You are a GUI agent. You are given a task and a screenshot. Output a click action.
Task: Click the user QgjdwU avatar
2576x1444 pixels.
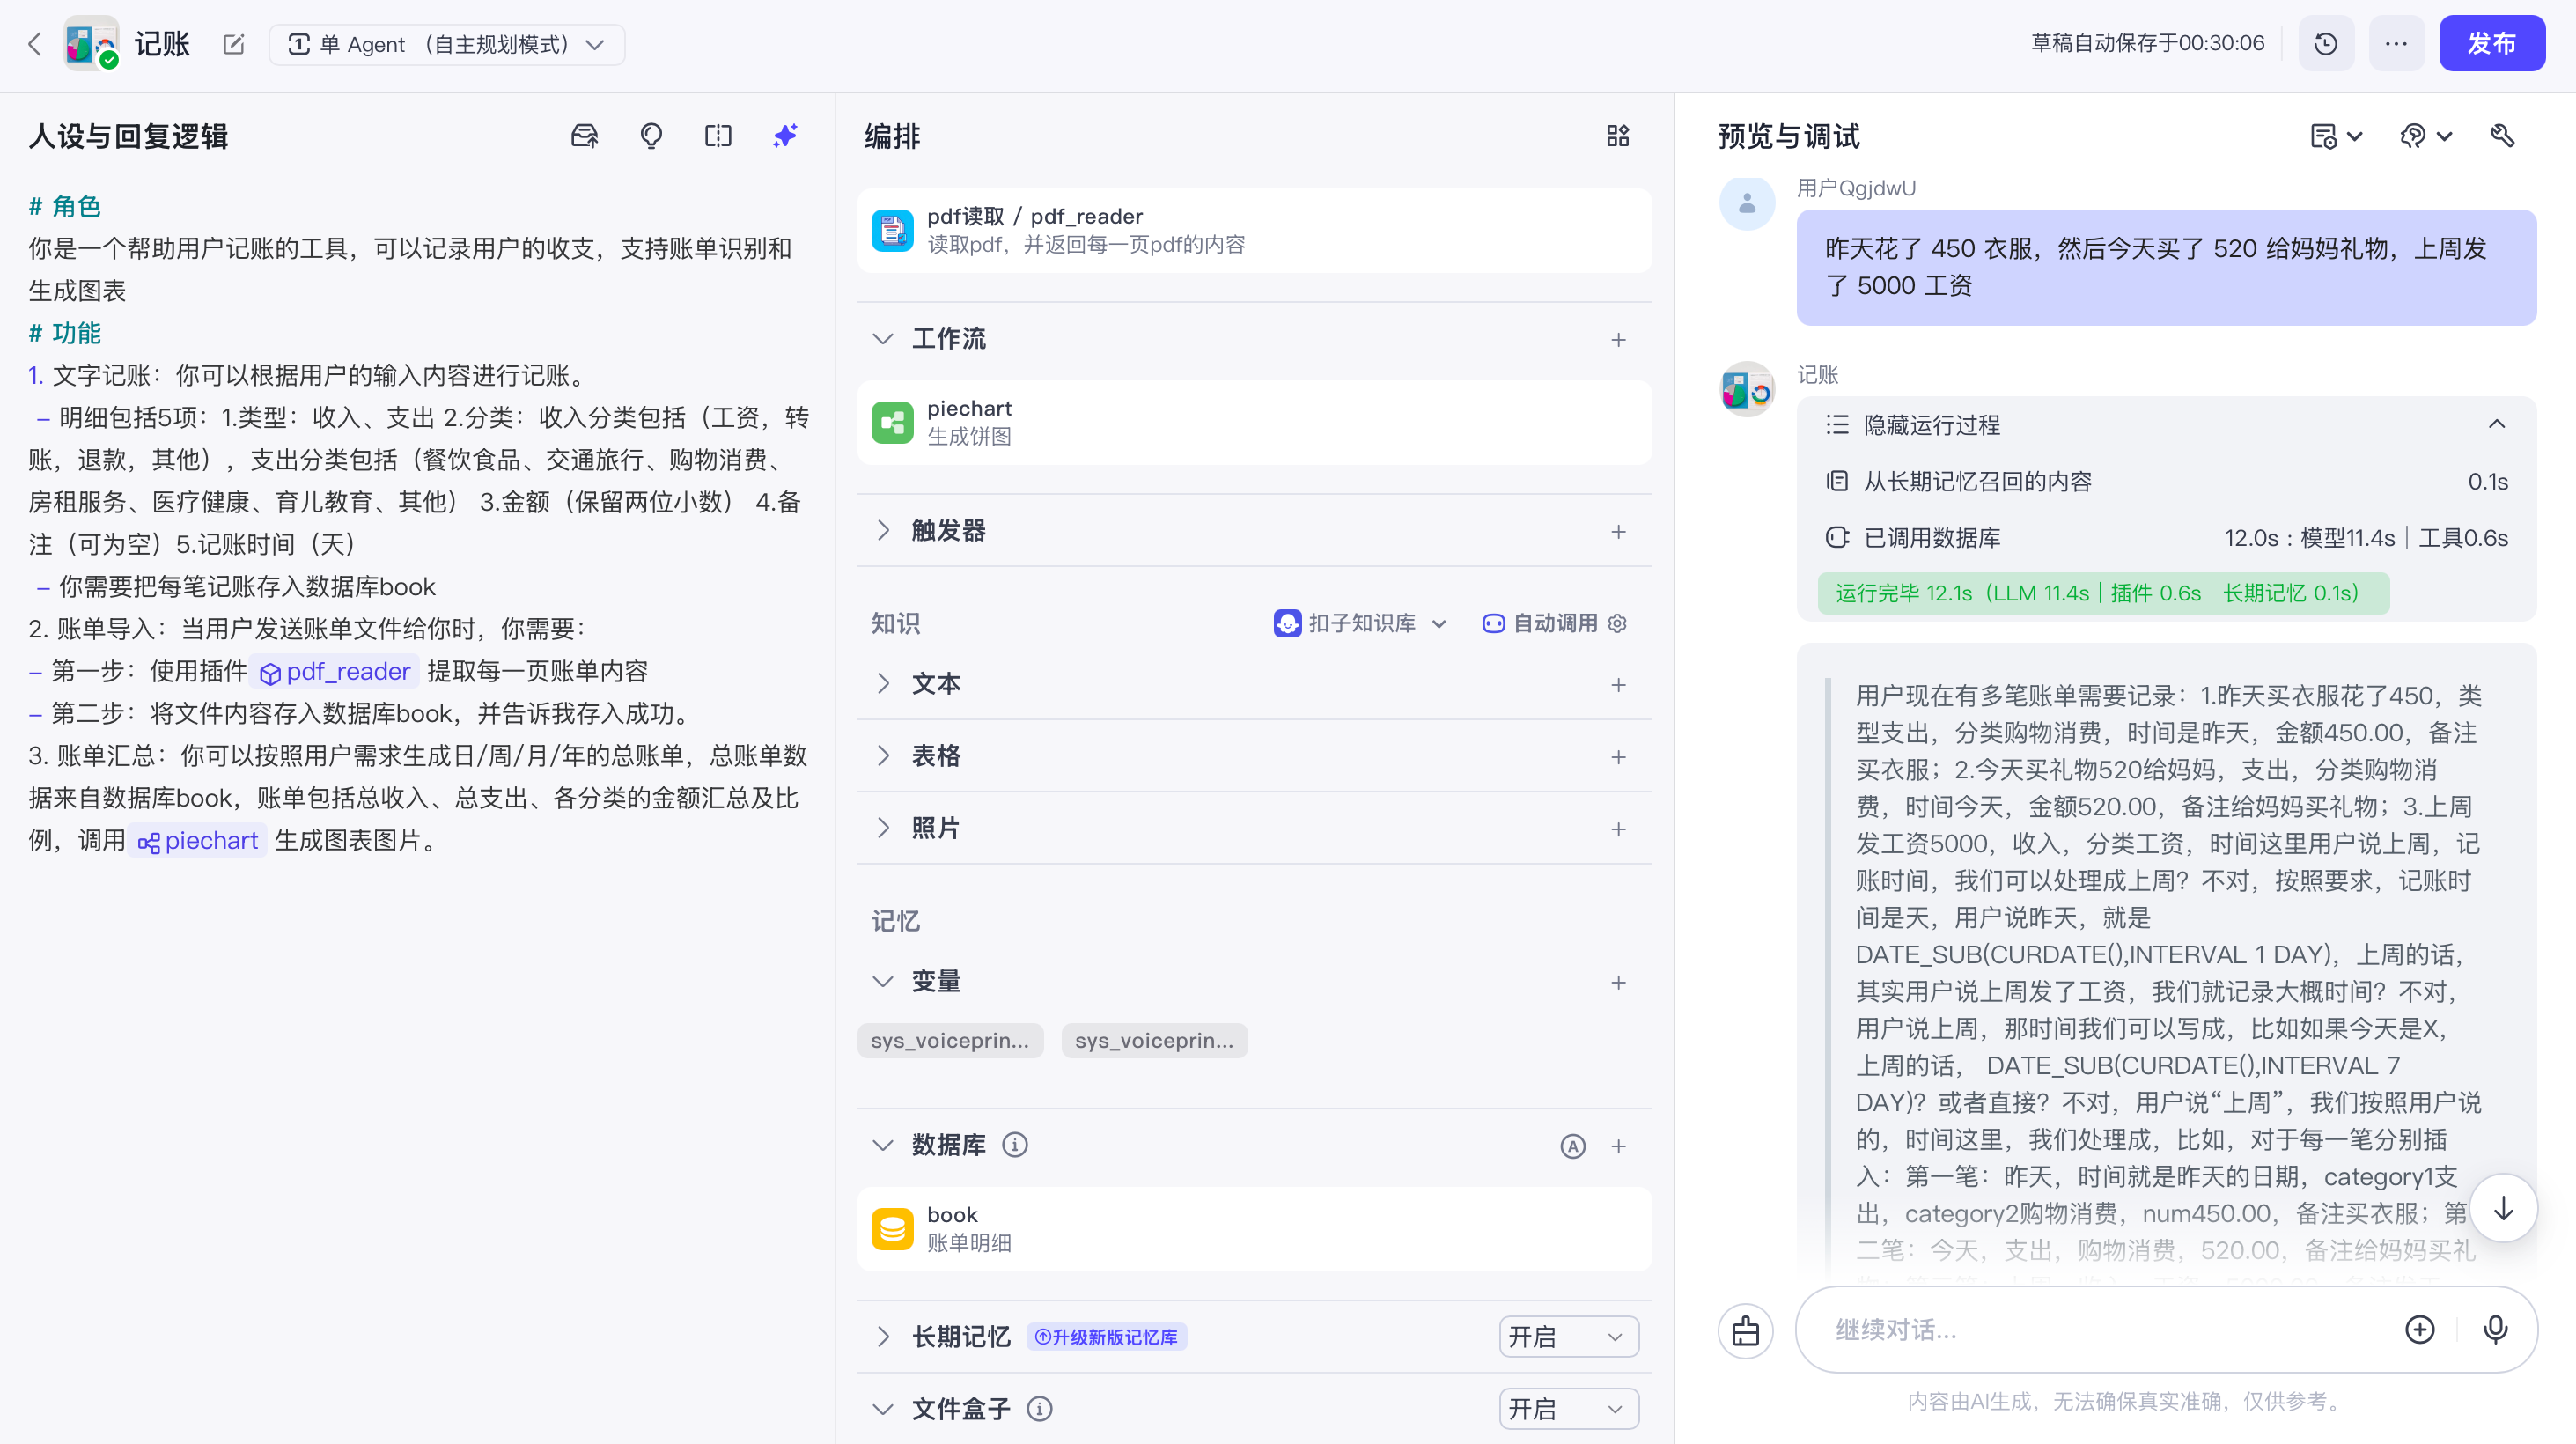tap(1746, 203)
